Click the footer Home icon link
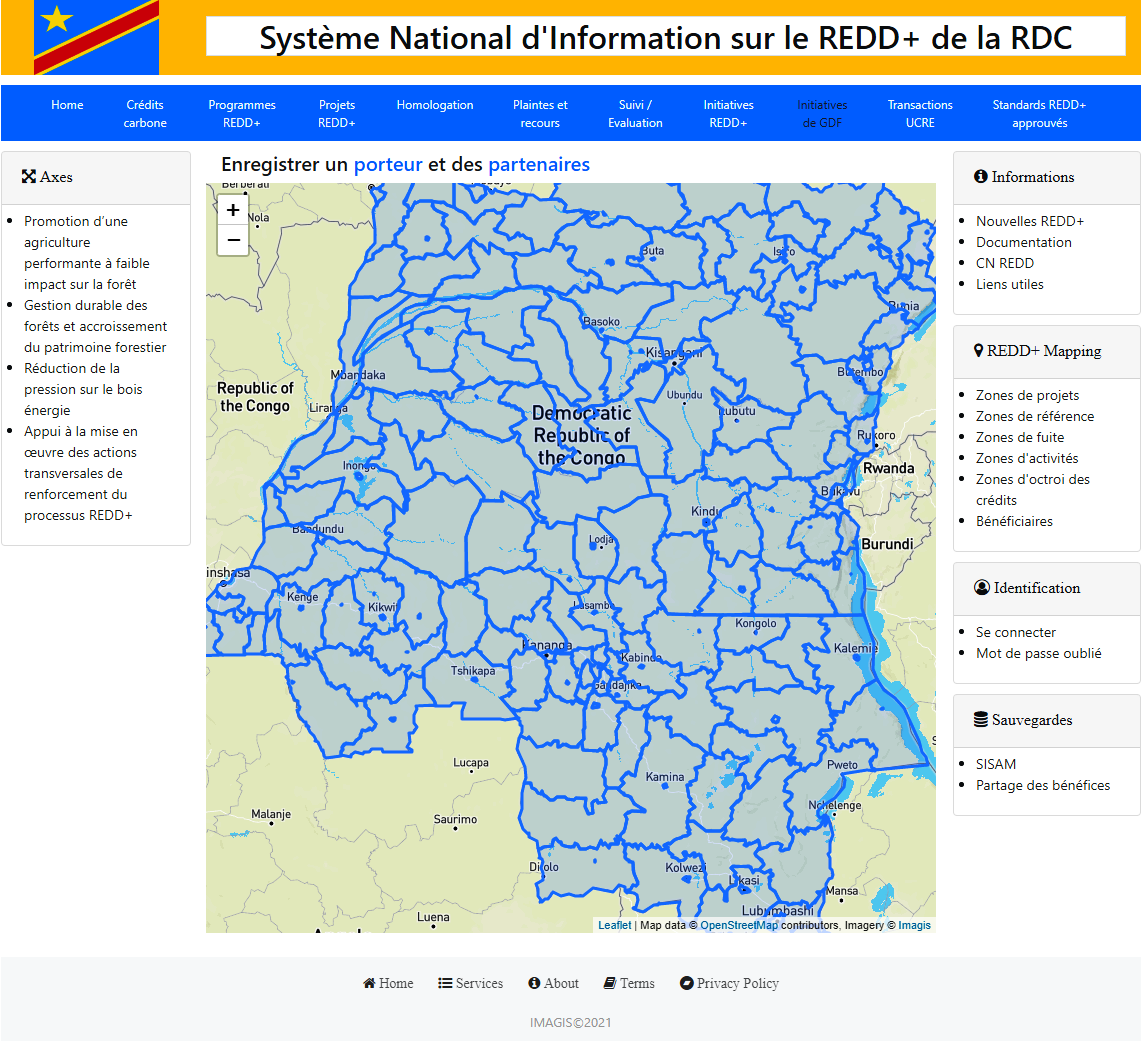Viewport: 1142px width, 1041px height. [x=388, y=983]
